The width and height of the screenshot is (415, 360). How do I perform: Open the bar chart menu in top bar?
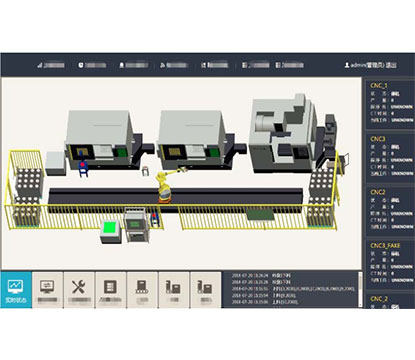[51, 65]
